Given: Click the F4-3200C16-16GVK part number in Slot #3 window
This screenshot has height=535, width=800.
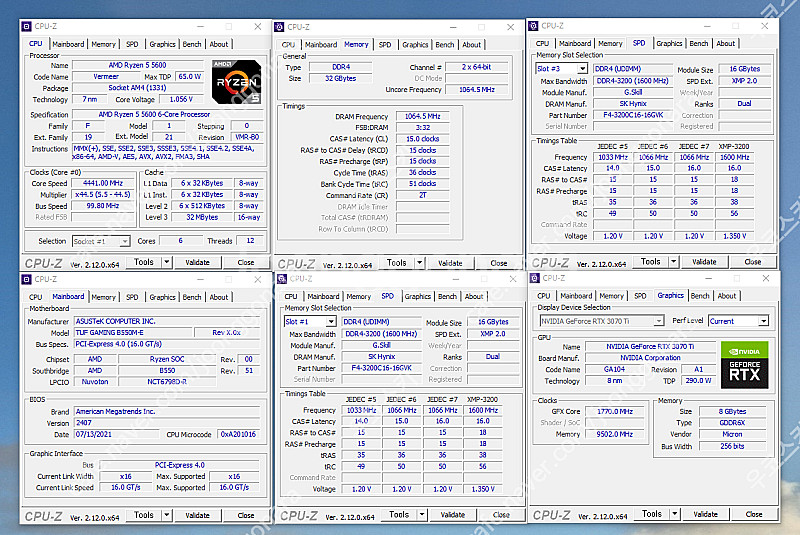Looking at the screenshot, I should click(x=633, y=115).
